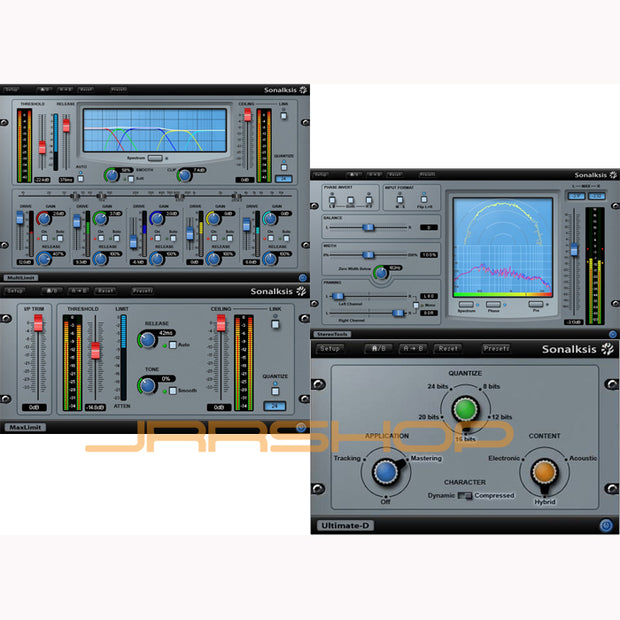Click the MultiLimit Smooth knob
The image size is (620, 620).
point(112,175)
